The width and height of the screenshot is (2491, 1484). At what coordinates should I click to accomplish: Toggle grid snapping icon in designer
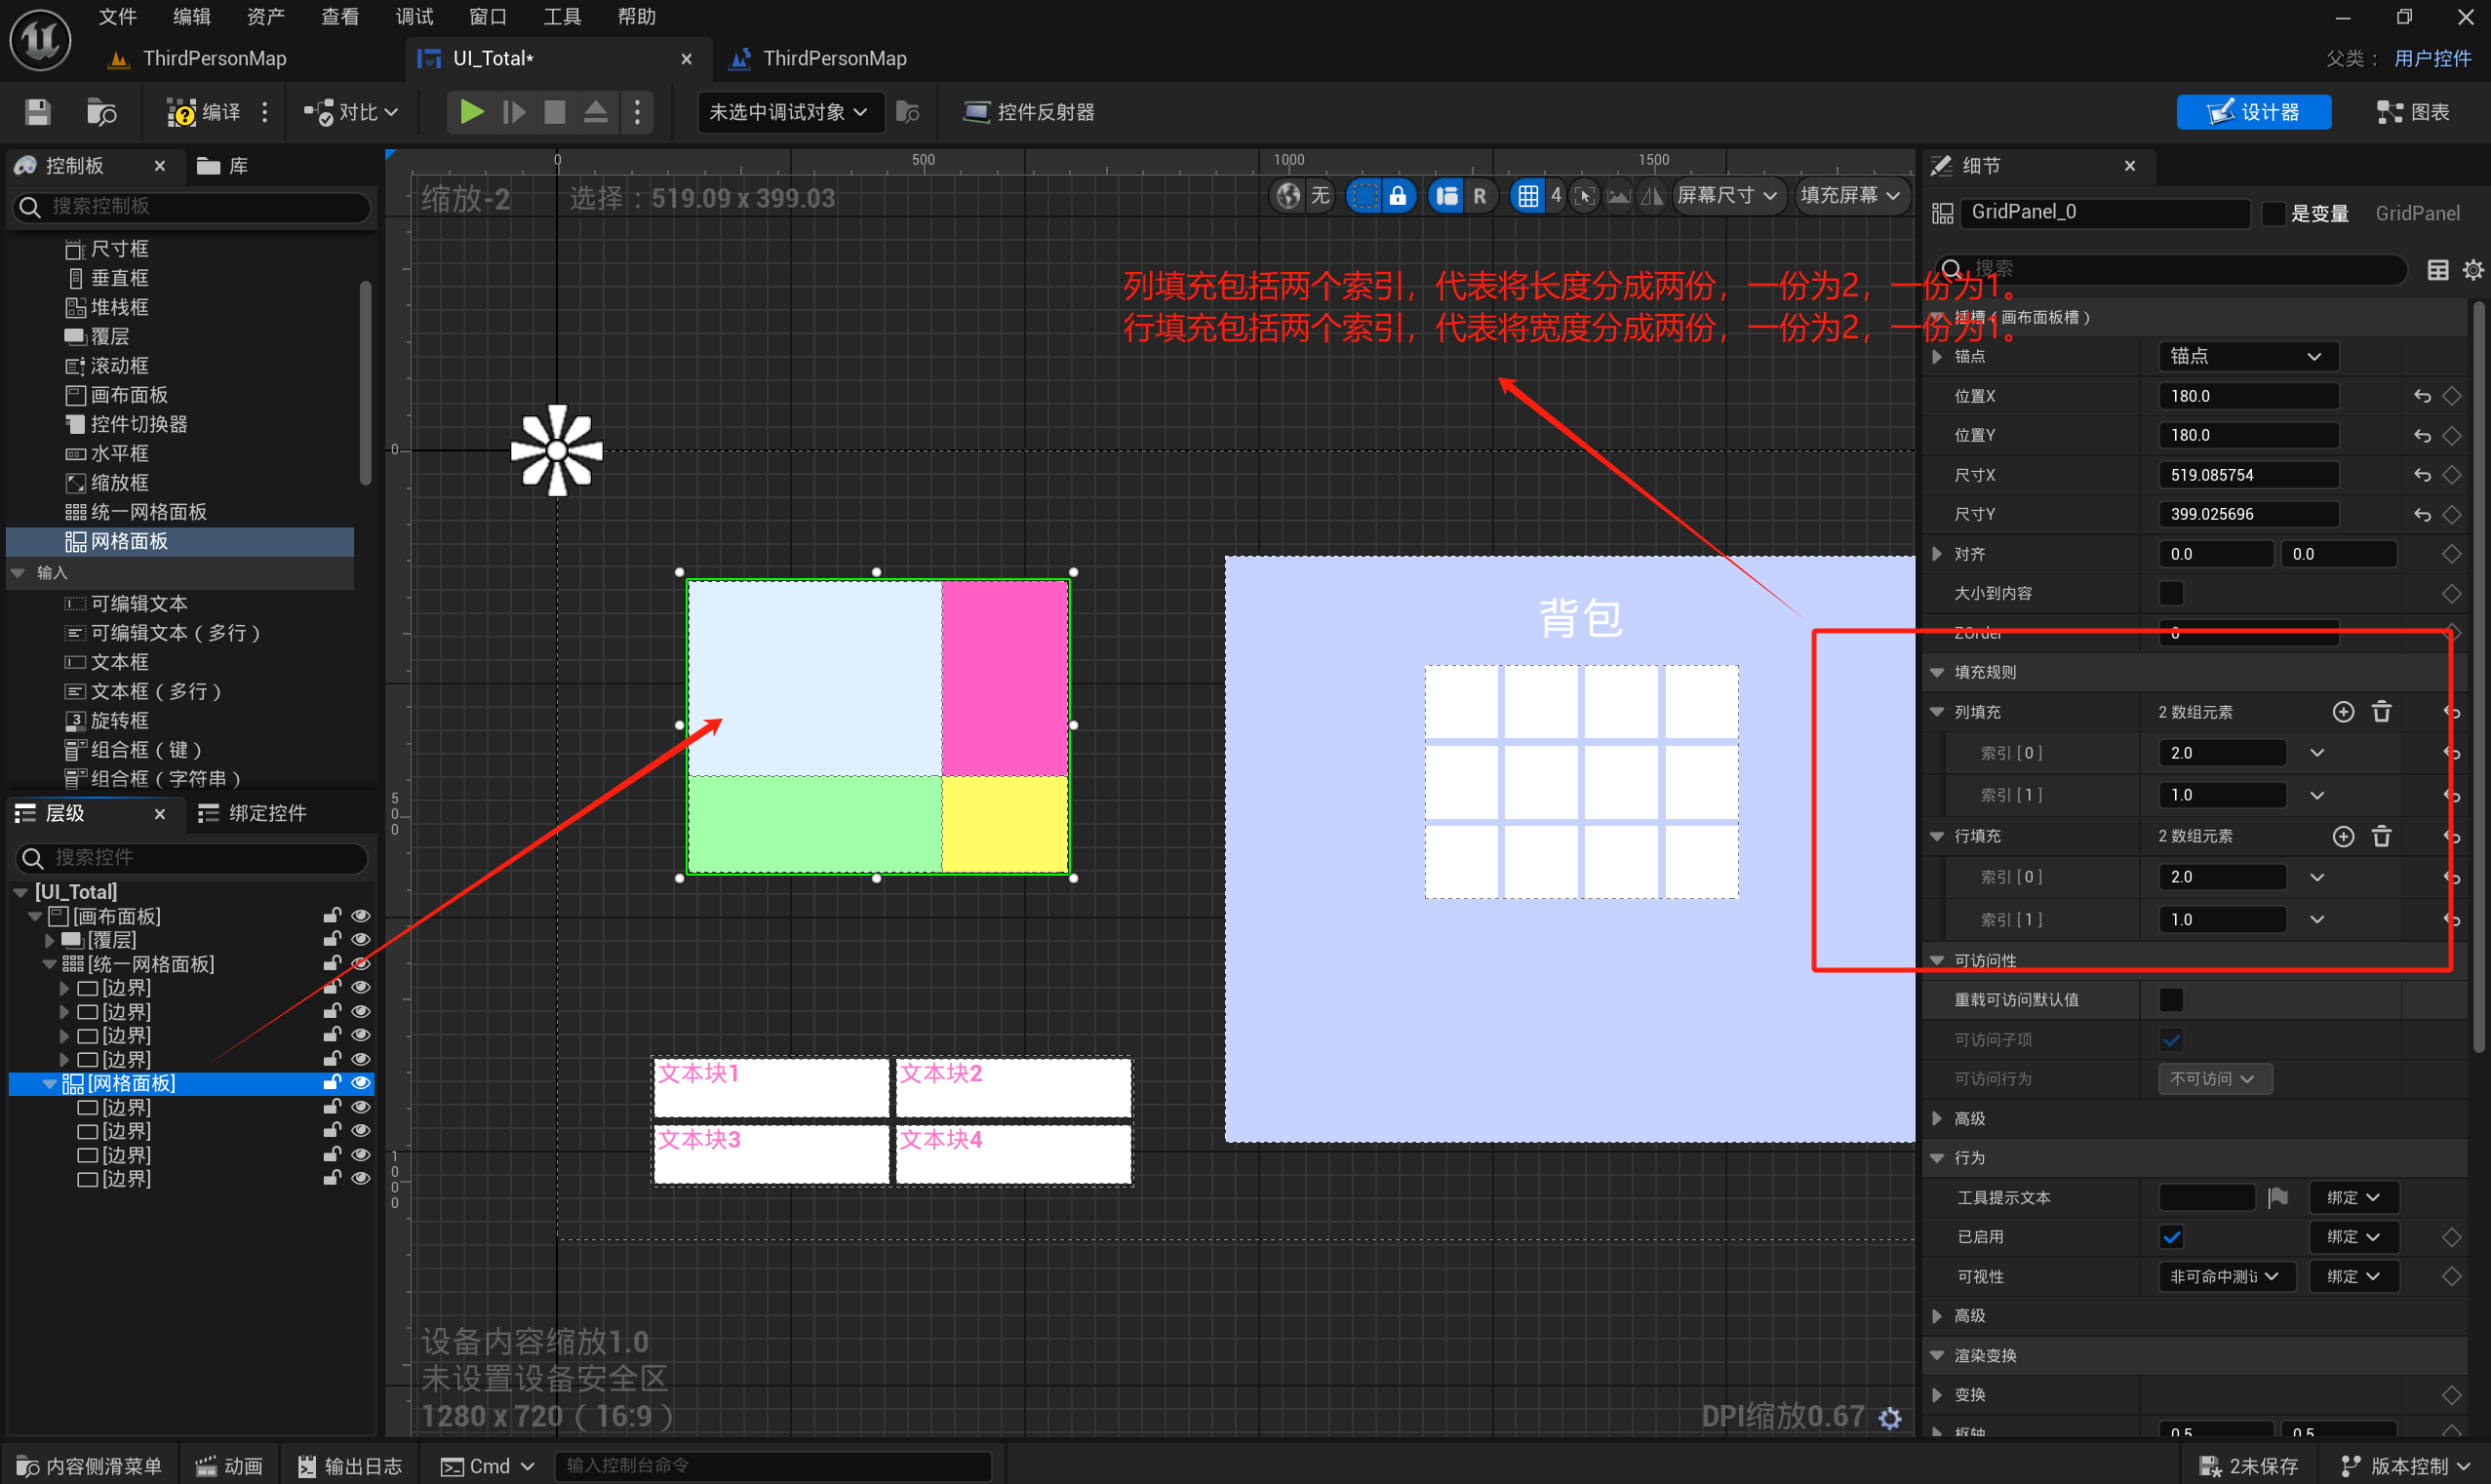pos(1528,195)
